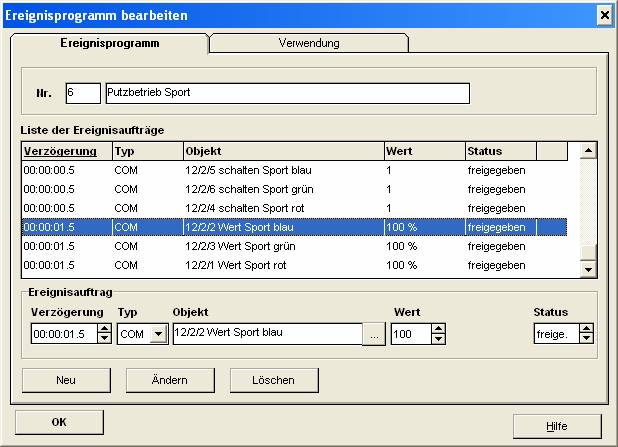Viewport: 618px width, 447px height.
Task: Click the program name field Putzbetrieb Sport
Action: point(287,93)
